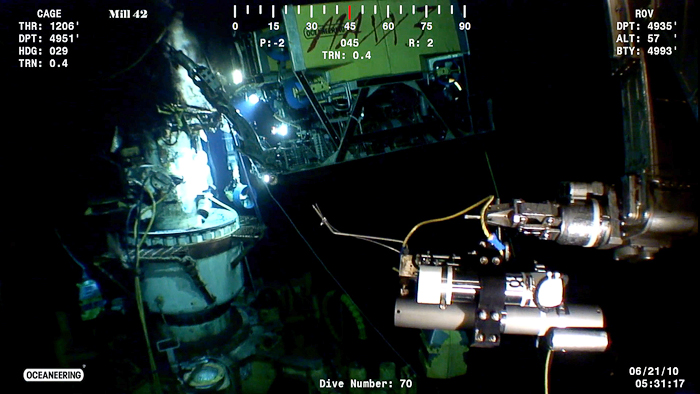The width and height of the screenshot is (700, 394).
Task: Click compass tape label '15'
Action: pos(273,26)
